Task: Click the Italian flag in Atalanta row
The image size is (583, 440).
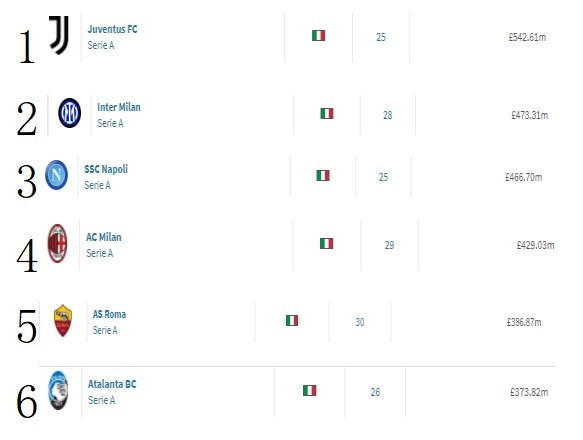Action: click(x=310, y=391)
